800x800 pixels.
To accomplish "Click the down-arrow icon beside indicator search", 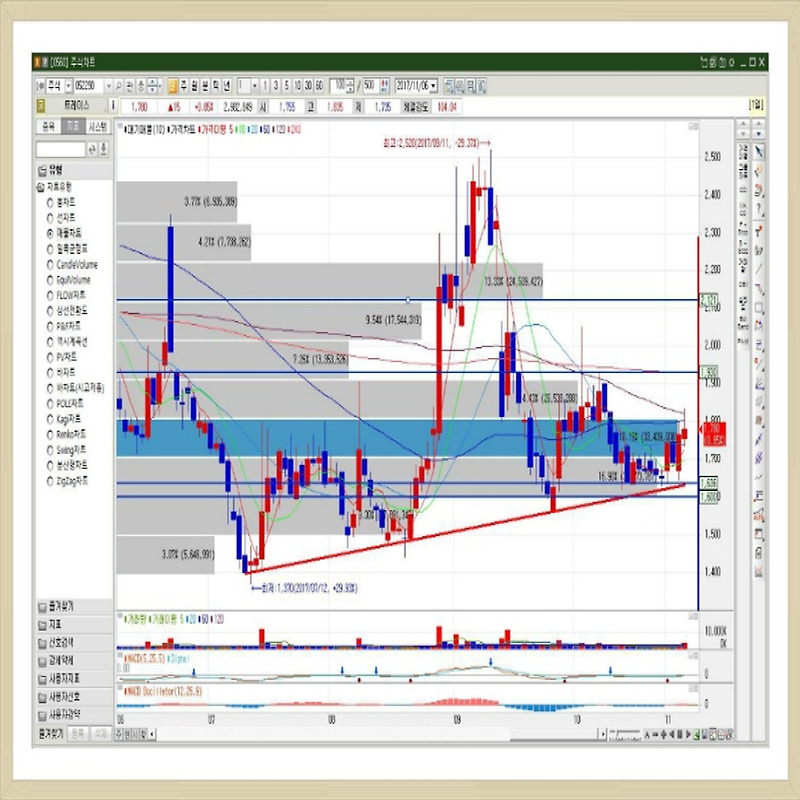I will tap(104, 149).
